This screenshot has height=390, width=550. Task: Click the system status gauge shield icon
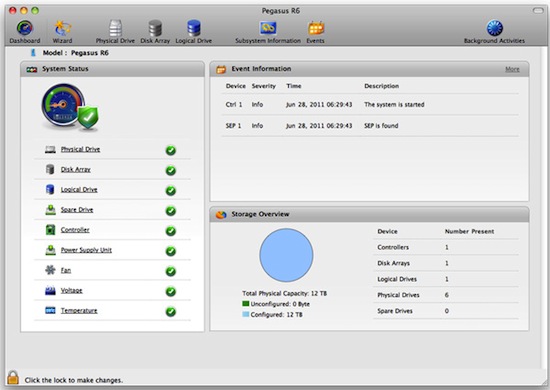70,108
